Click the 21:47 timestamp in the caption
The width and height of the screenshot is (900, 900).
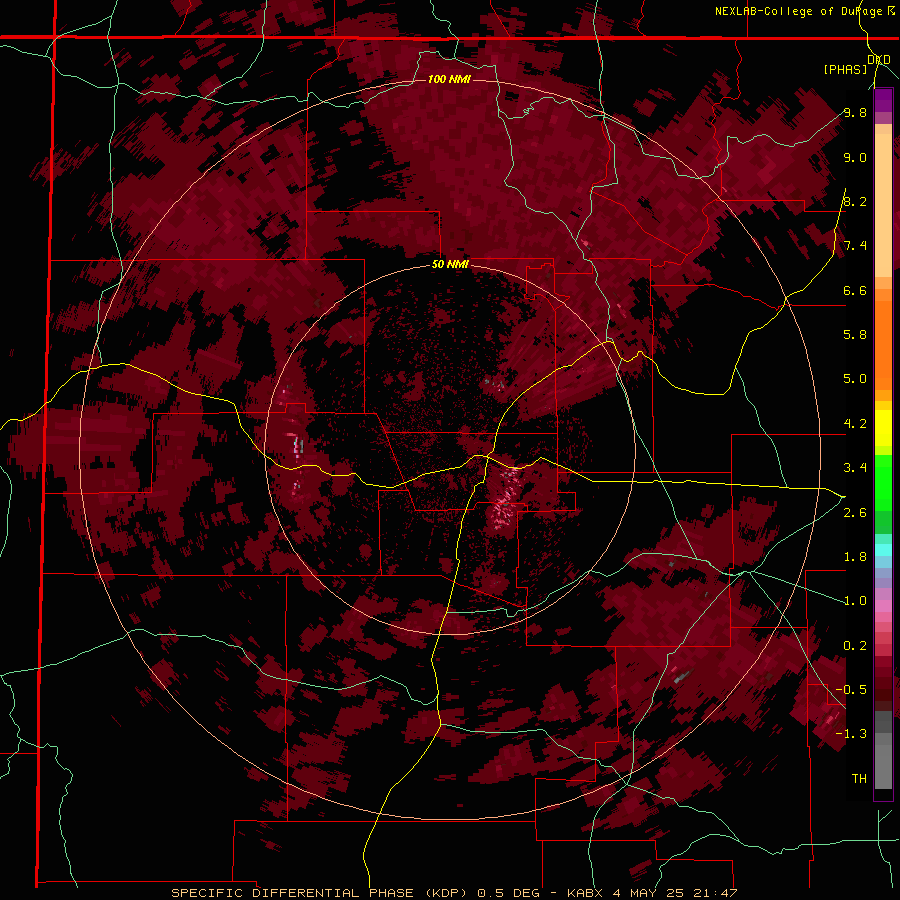coord(716,893)
